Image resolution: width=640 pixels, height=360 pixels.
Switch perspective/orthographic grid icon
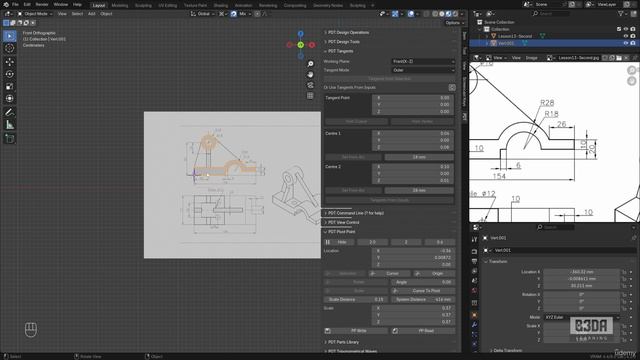(x=310, y=96)
